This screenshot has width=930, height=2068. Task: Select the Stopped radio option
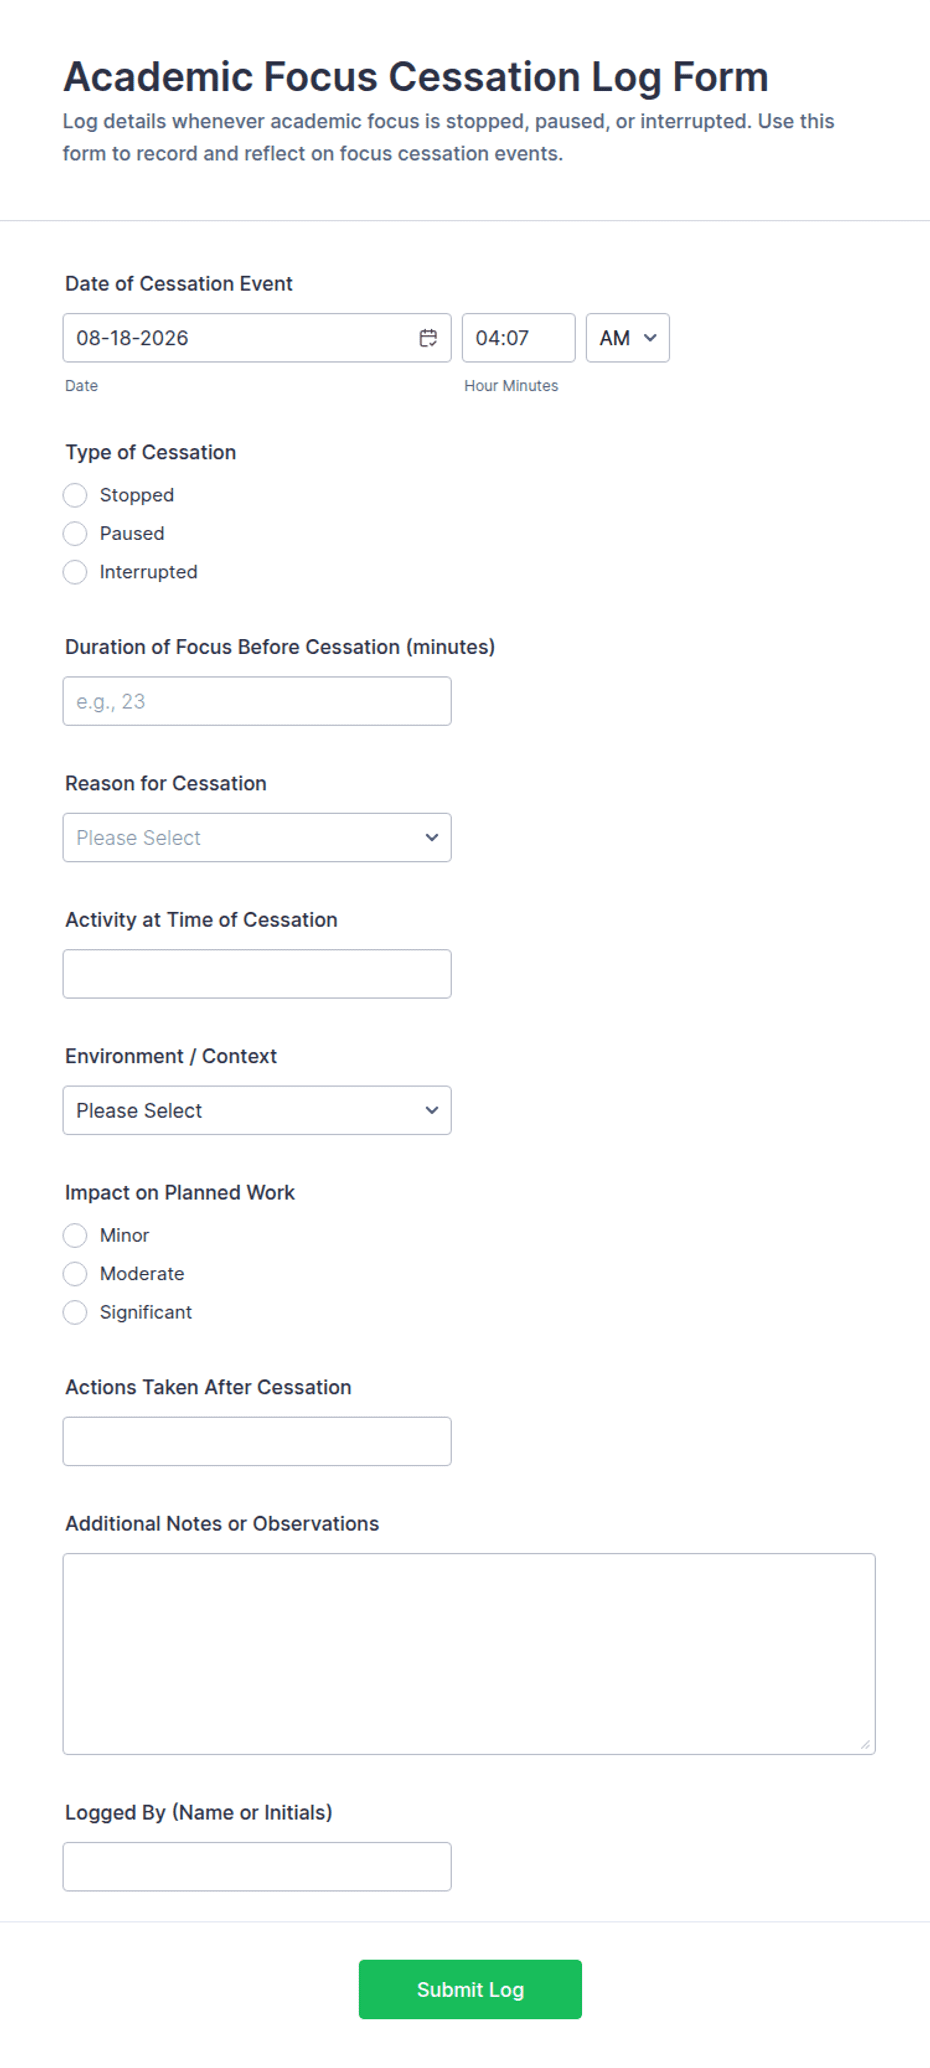tap(75, 495)
